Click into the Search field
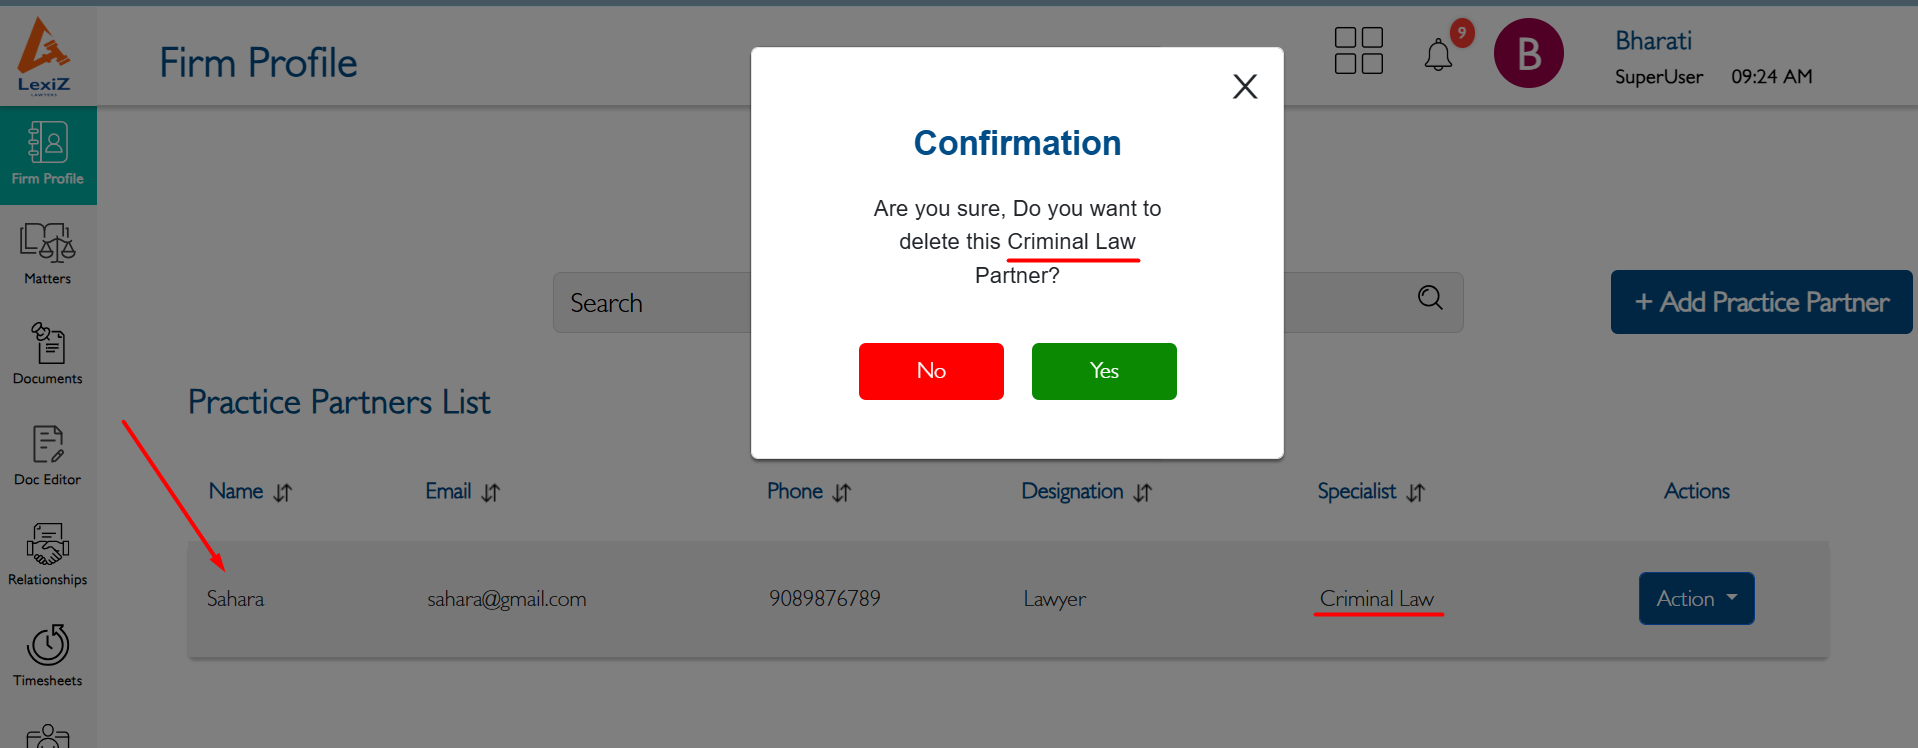The image size is (1918, 748). [x=650, y=303]
